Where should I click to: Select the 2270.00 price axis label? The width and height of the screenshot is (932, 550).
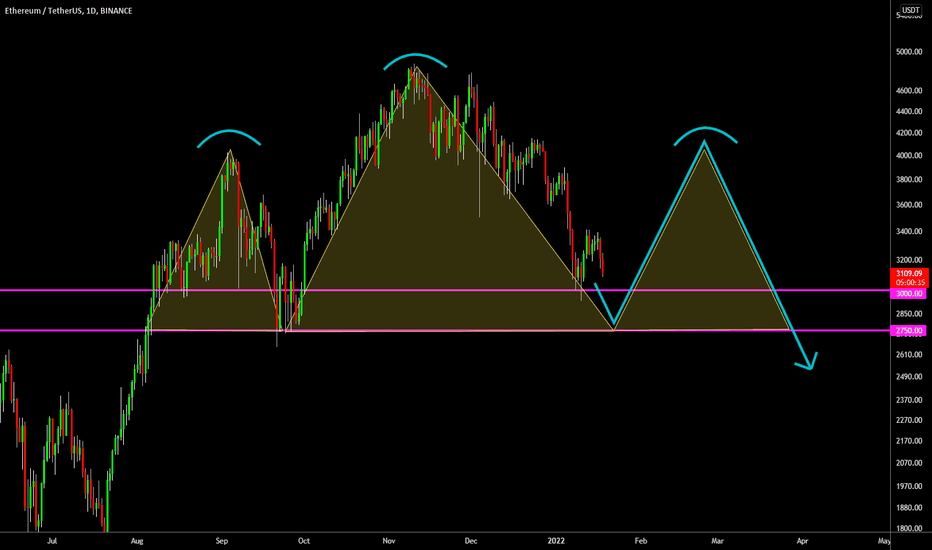(909, 420)
